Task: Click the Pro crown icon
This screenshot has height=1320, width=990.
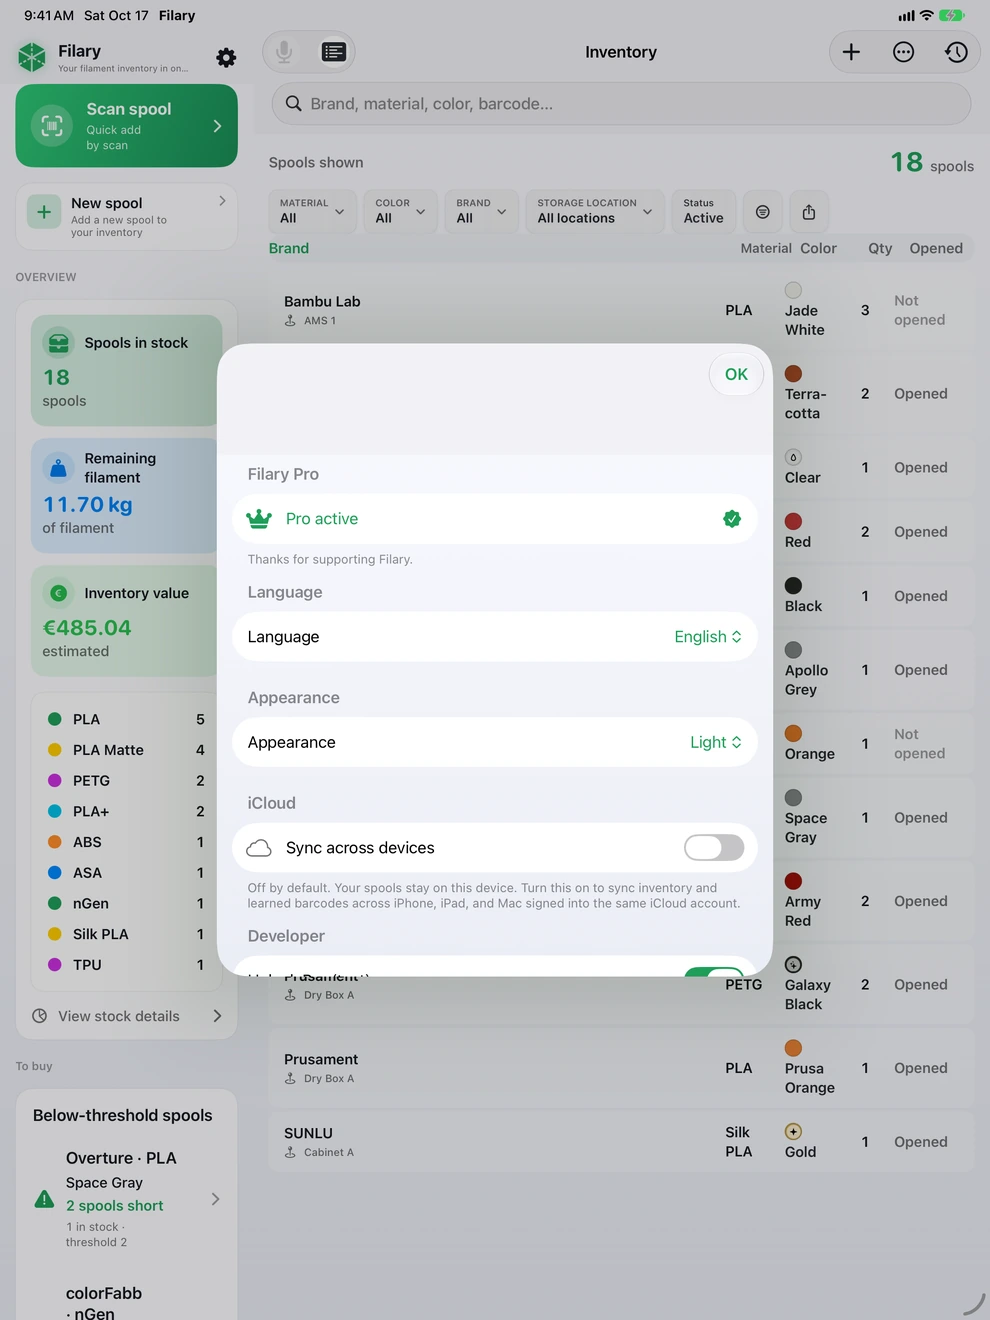Action: click(259, 519)
